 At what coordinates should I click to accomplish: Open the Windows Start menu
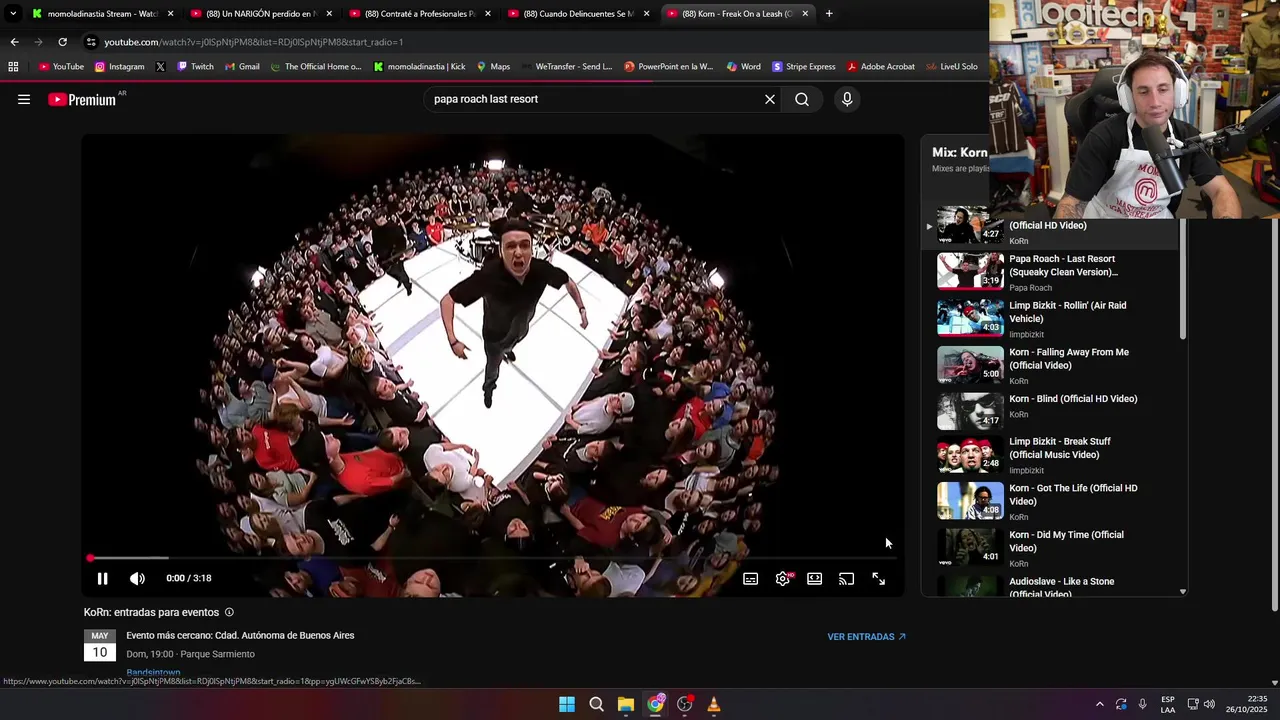point(567,704)
